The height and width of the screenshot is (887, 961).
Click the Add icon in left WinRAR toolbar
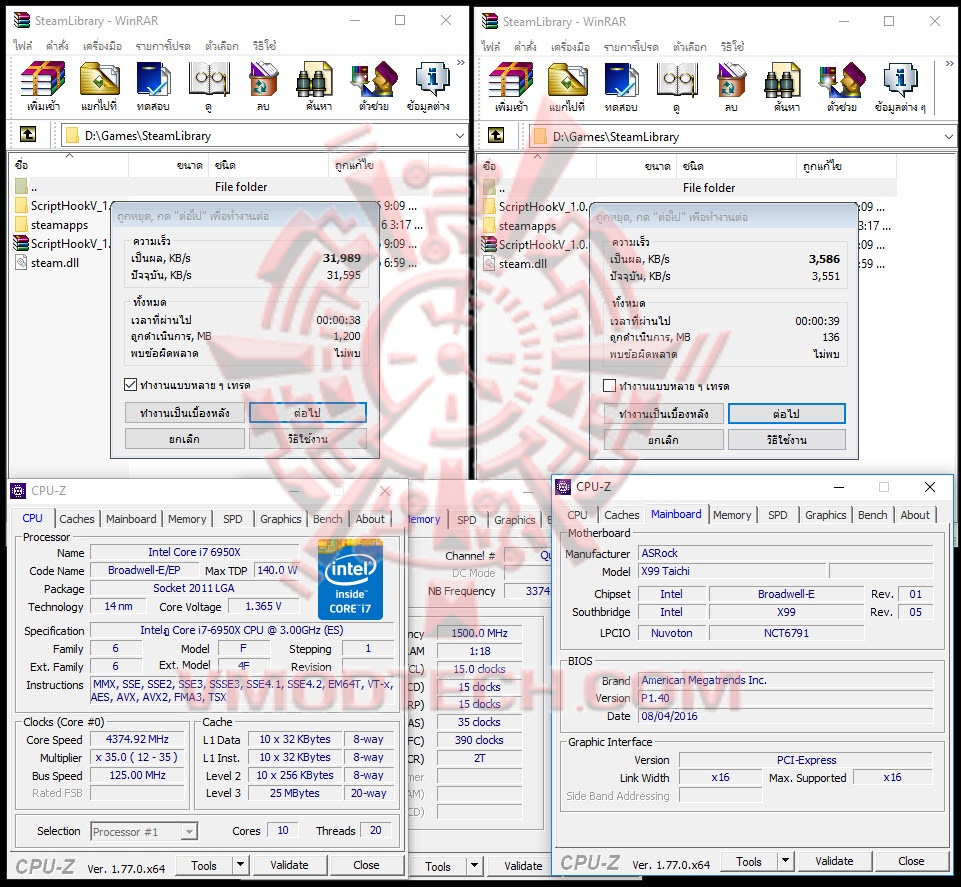tap(43, 80)
